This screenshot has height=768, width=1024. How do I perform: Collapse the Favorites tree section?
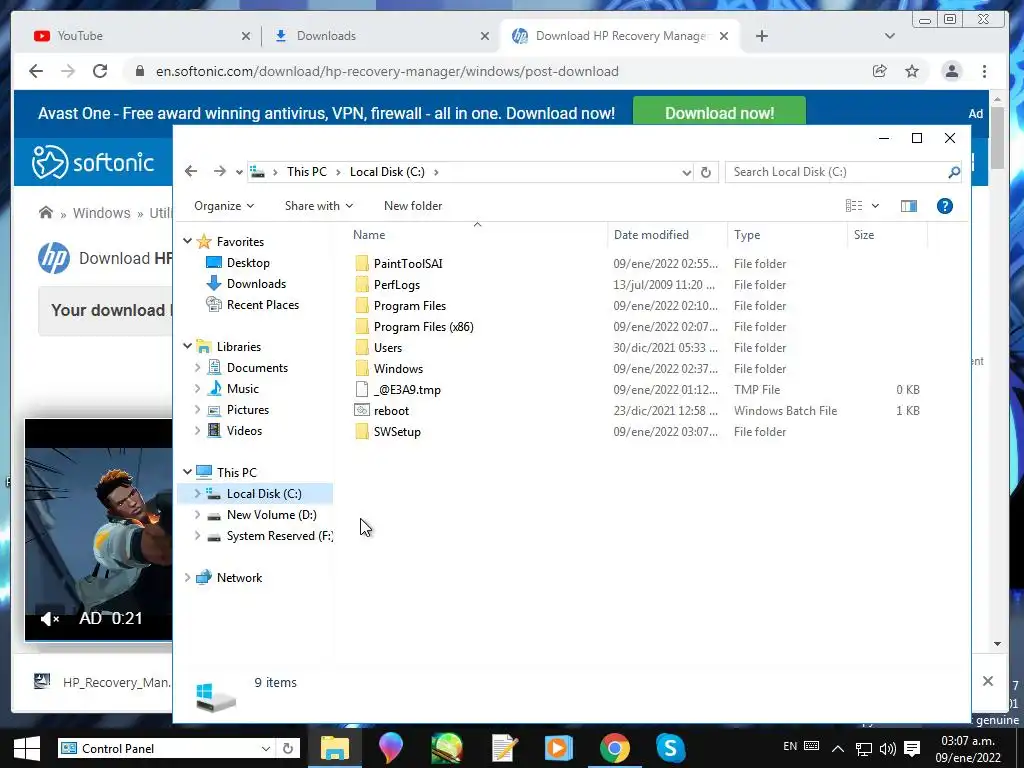tap(187, 241)
